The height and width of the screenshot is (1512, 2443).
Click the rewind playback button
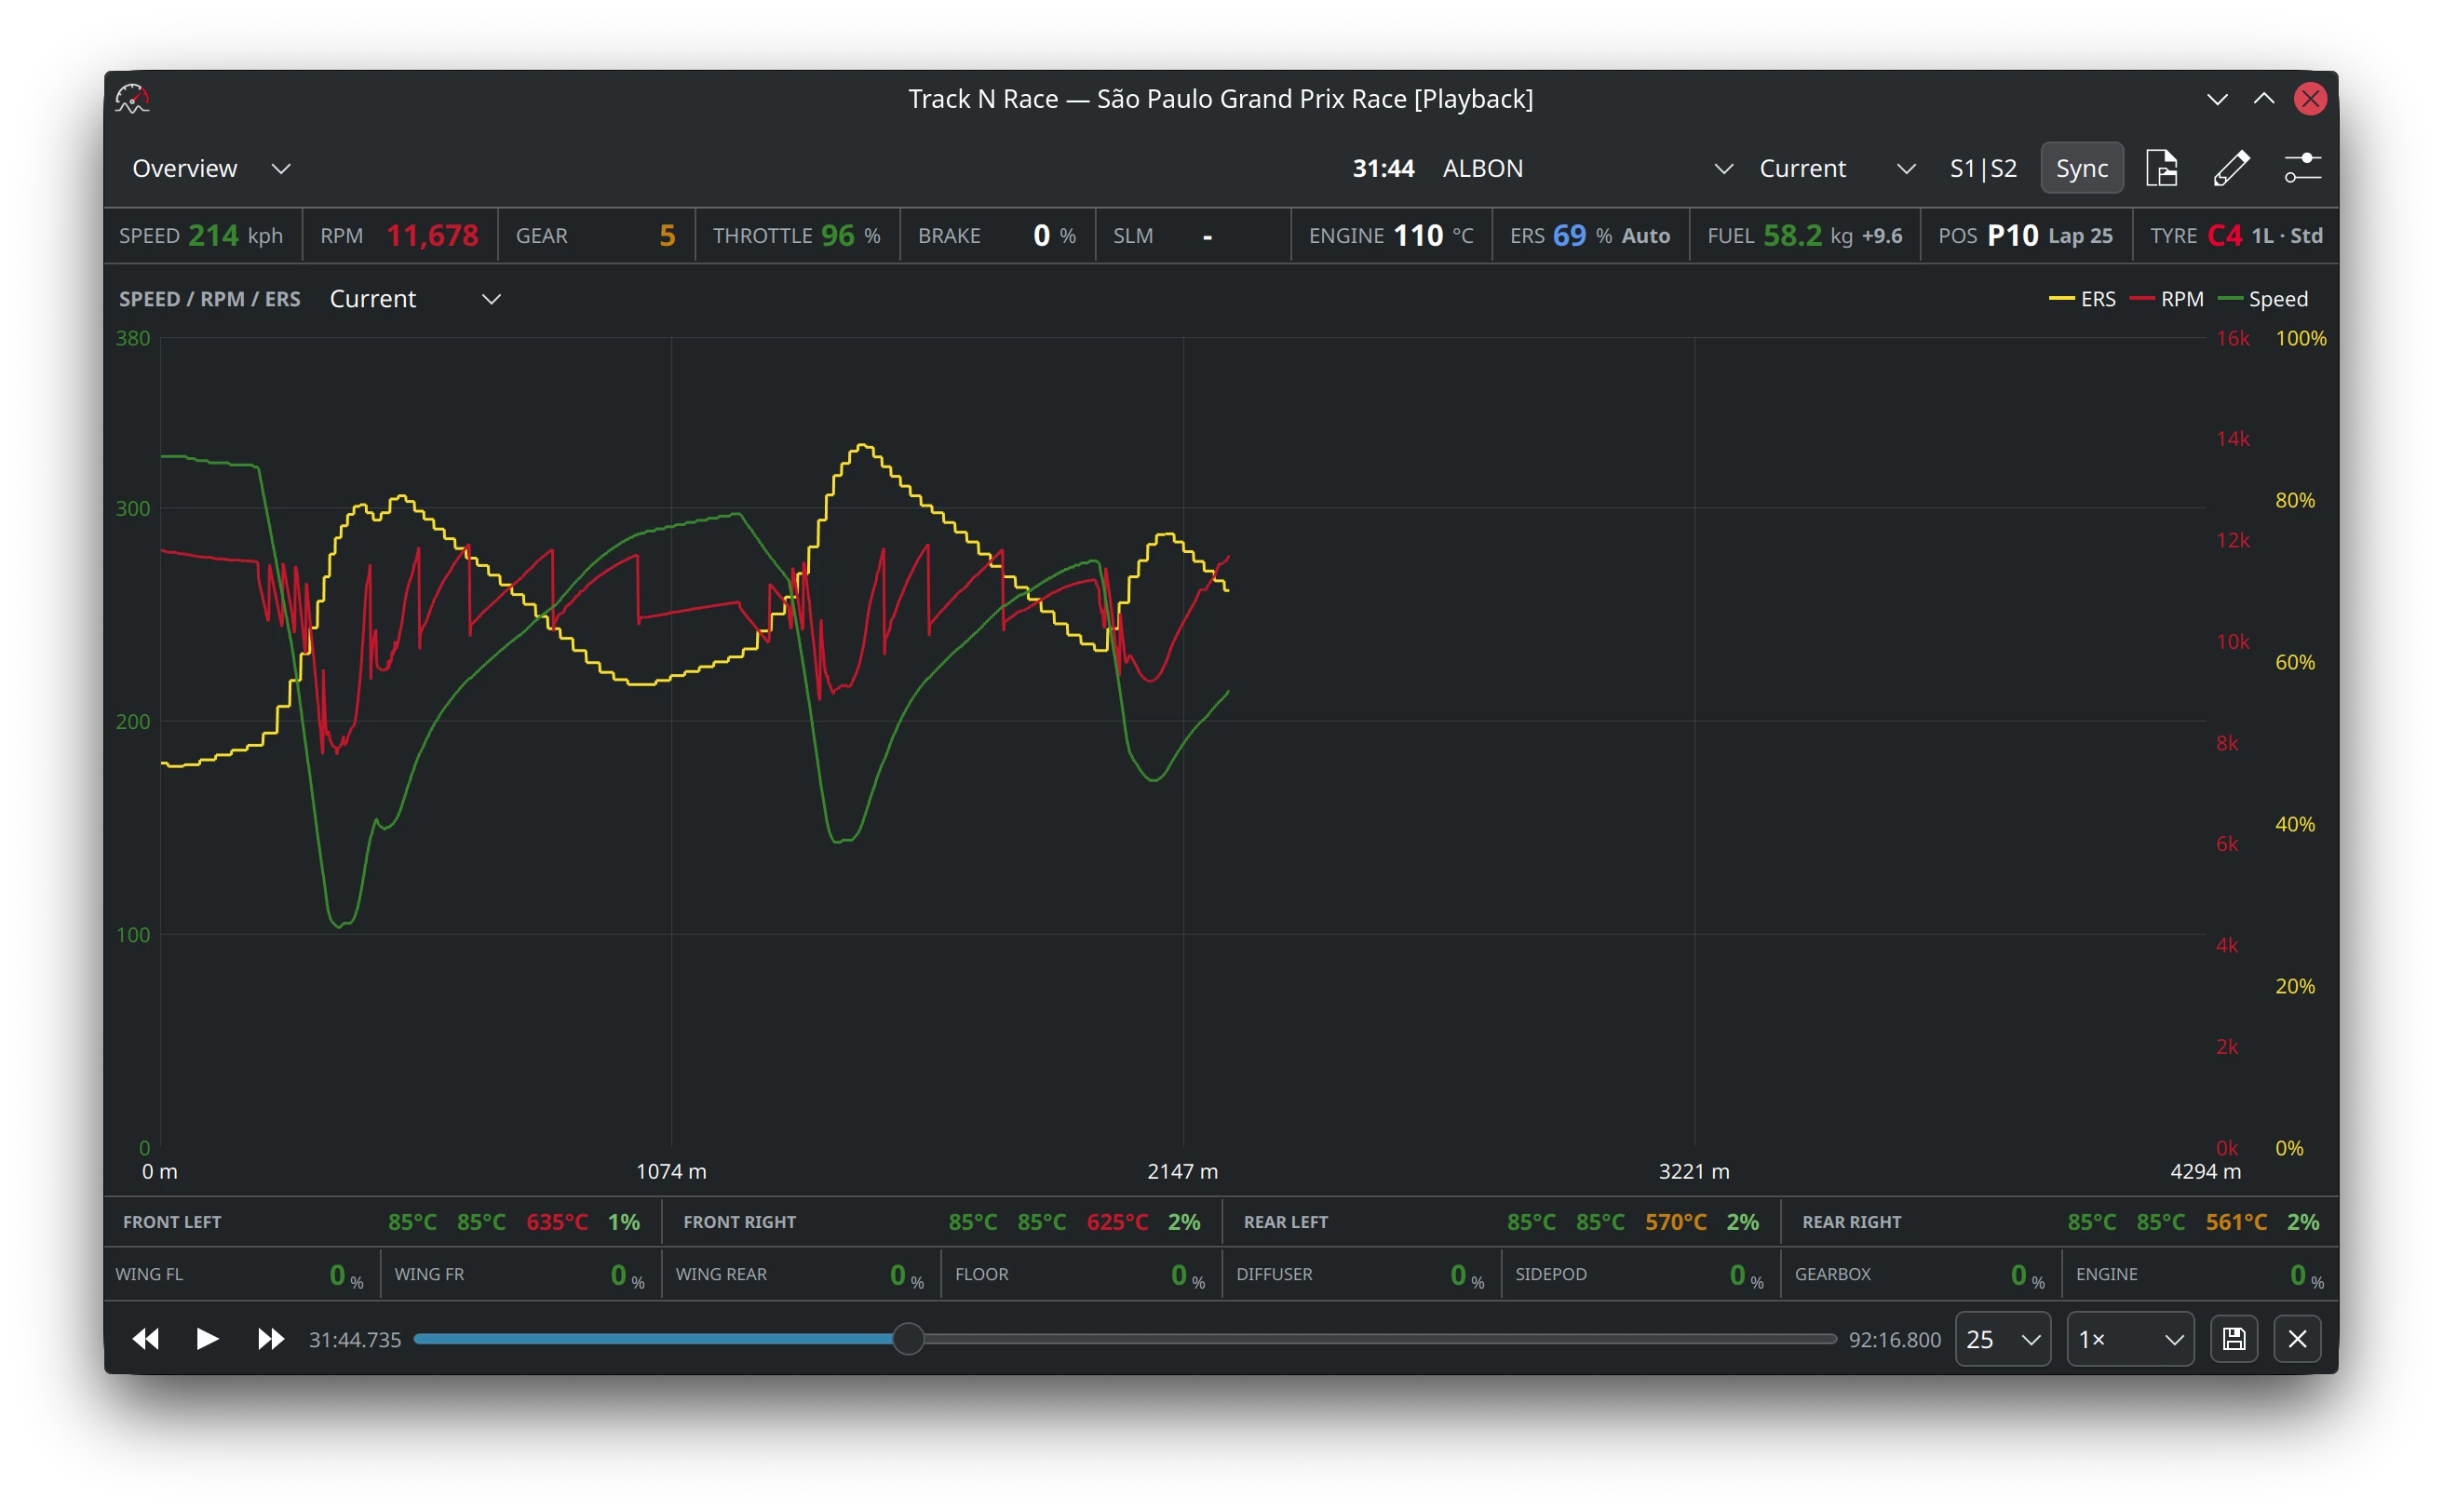(x=146, y=1339)
